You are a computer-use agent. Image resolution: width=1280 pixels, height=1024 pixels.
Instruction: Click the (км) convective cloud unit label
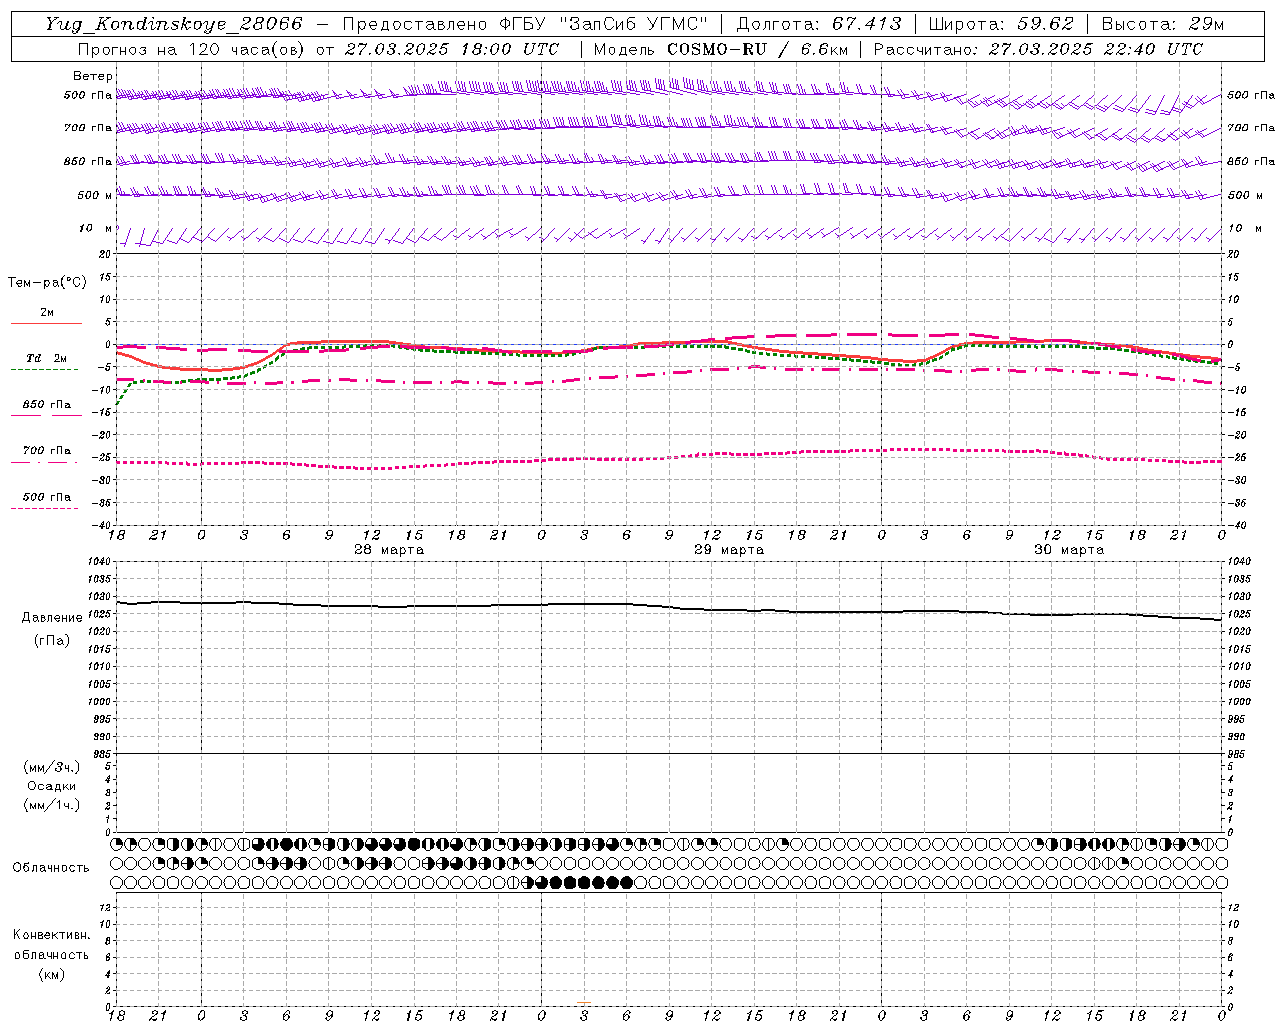click(x=51, y=973)
